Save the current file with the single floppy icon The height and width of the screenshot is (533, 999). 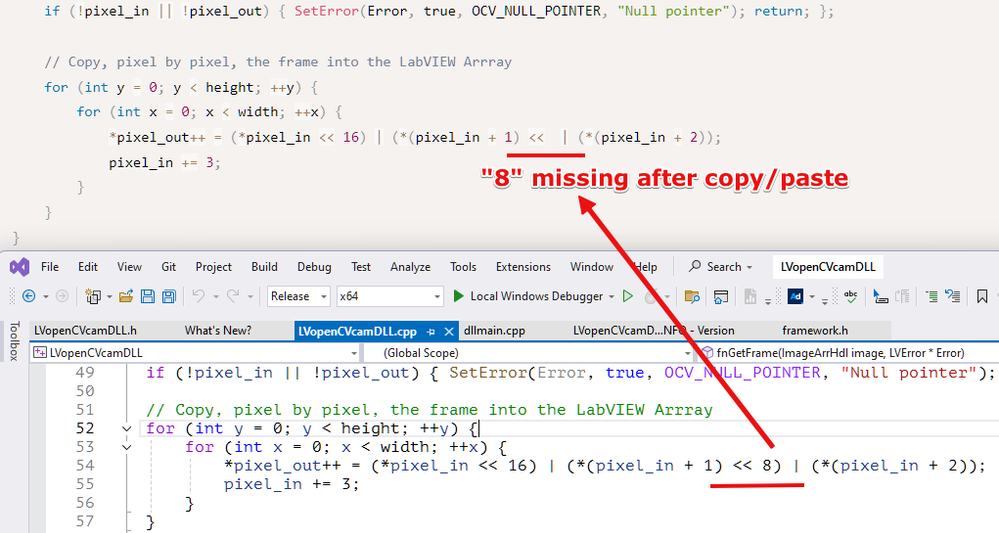[148, 296]
